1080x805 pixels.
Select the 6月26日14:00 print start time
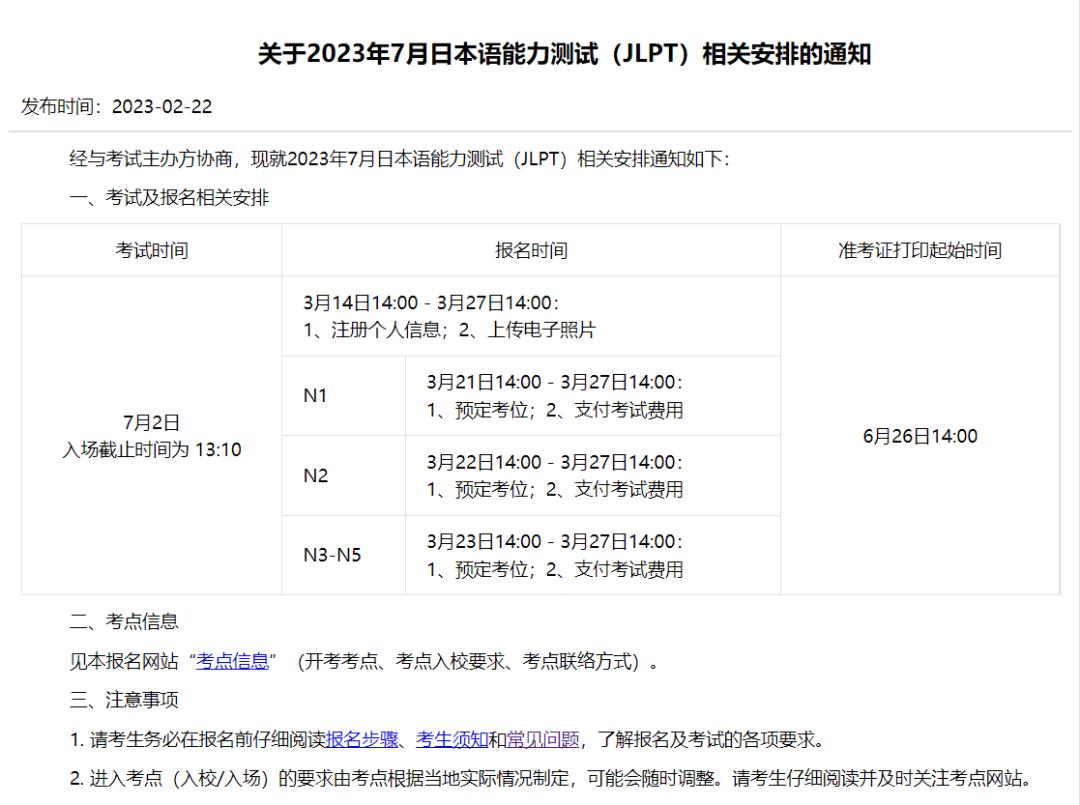click(x=920, y=436)
